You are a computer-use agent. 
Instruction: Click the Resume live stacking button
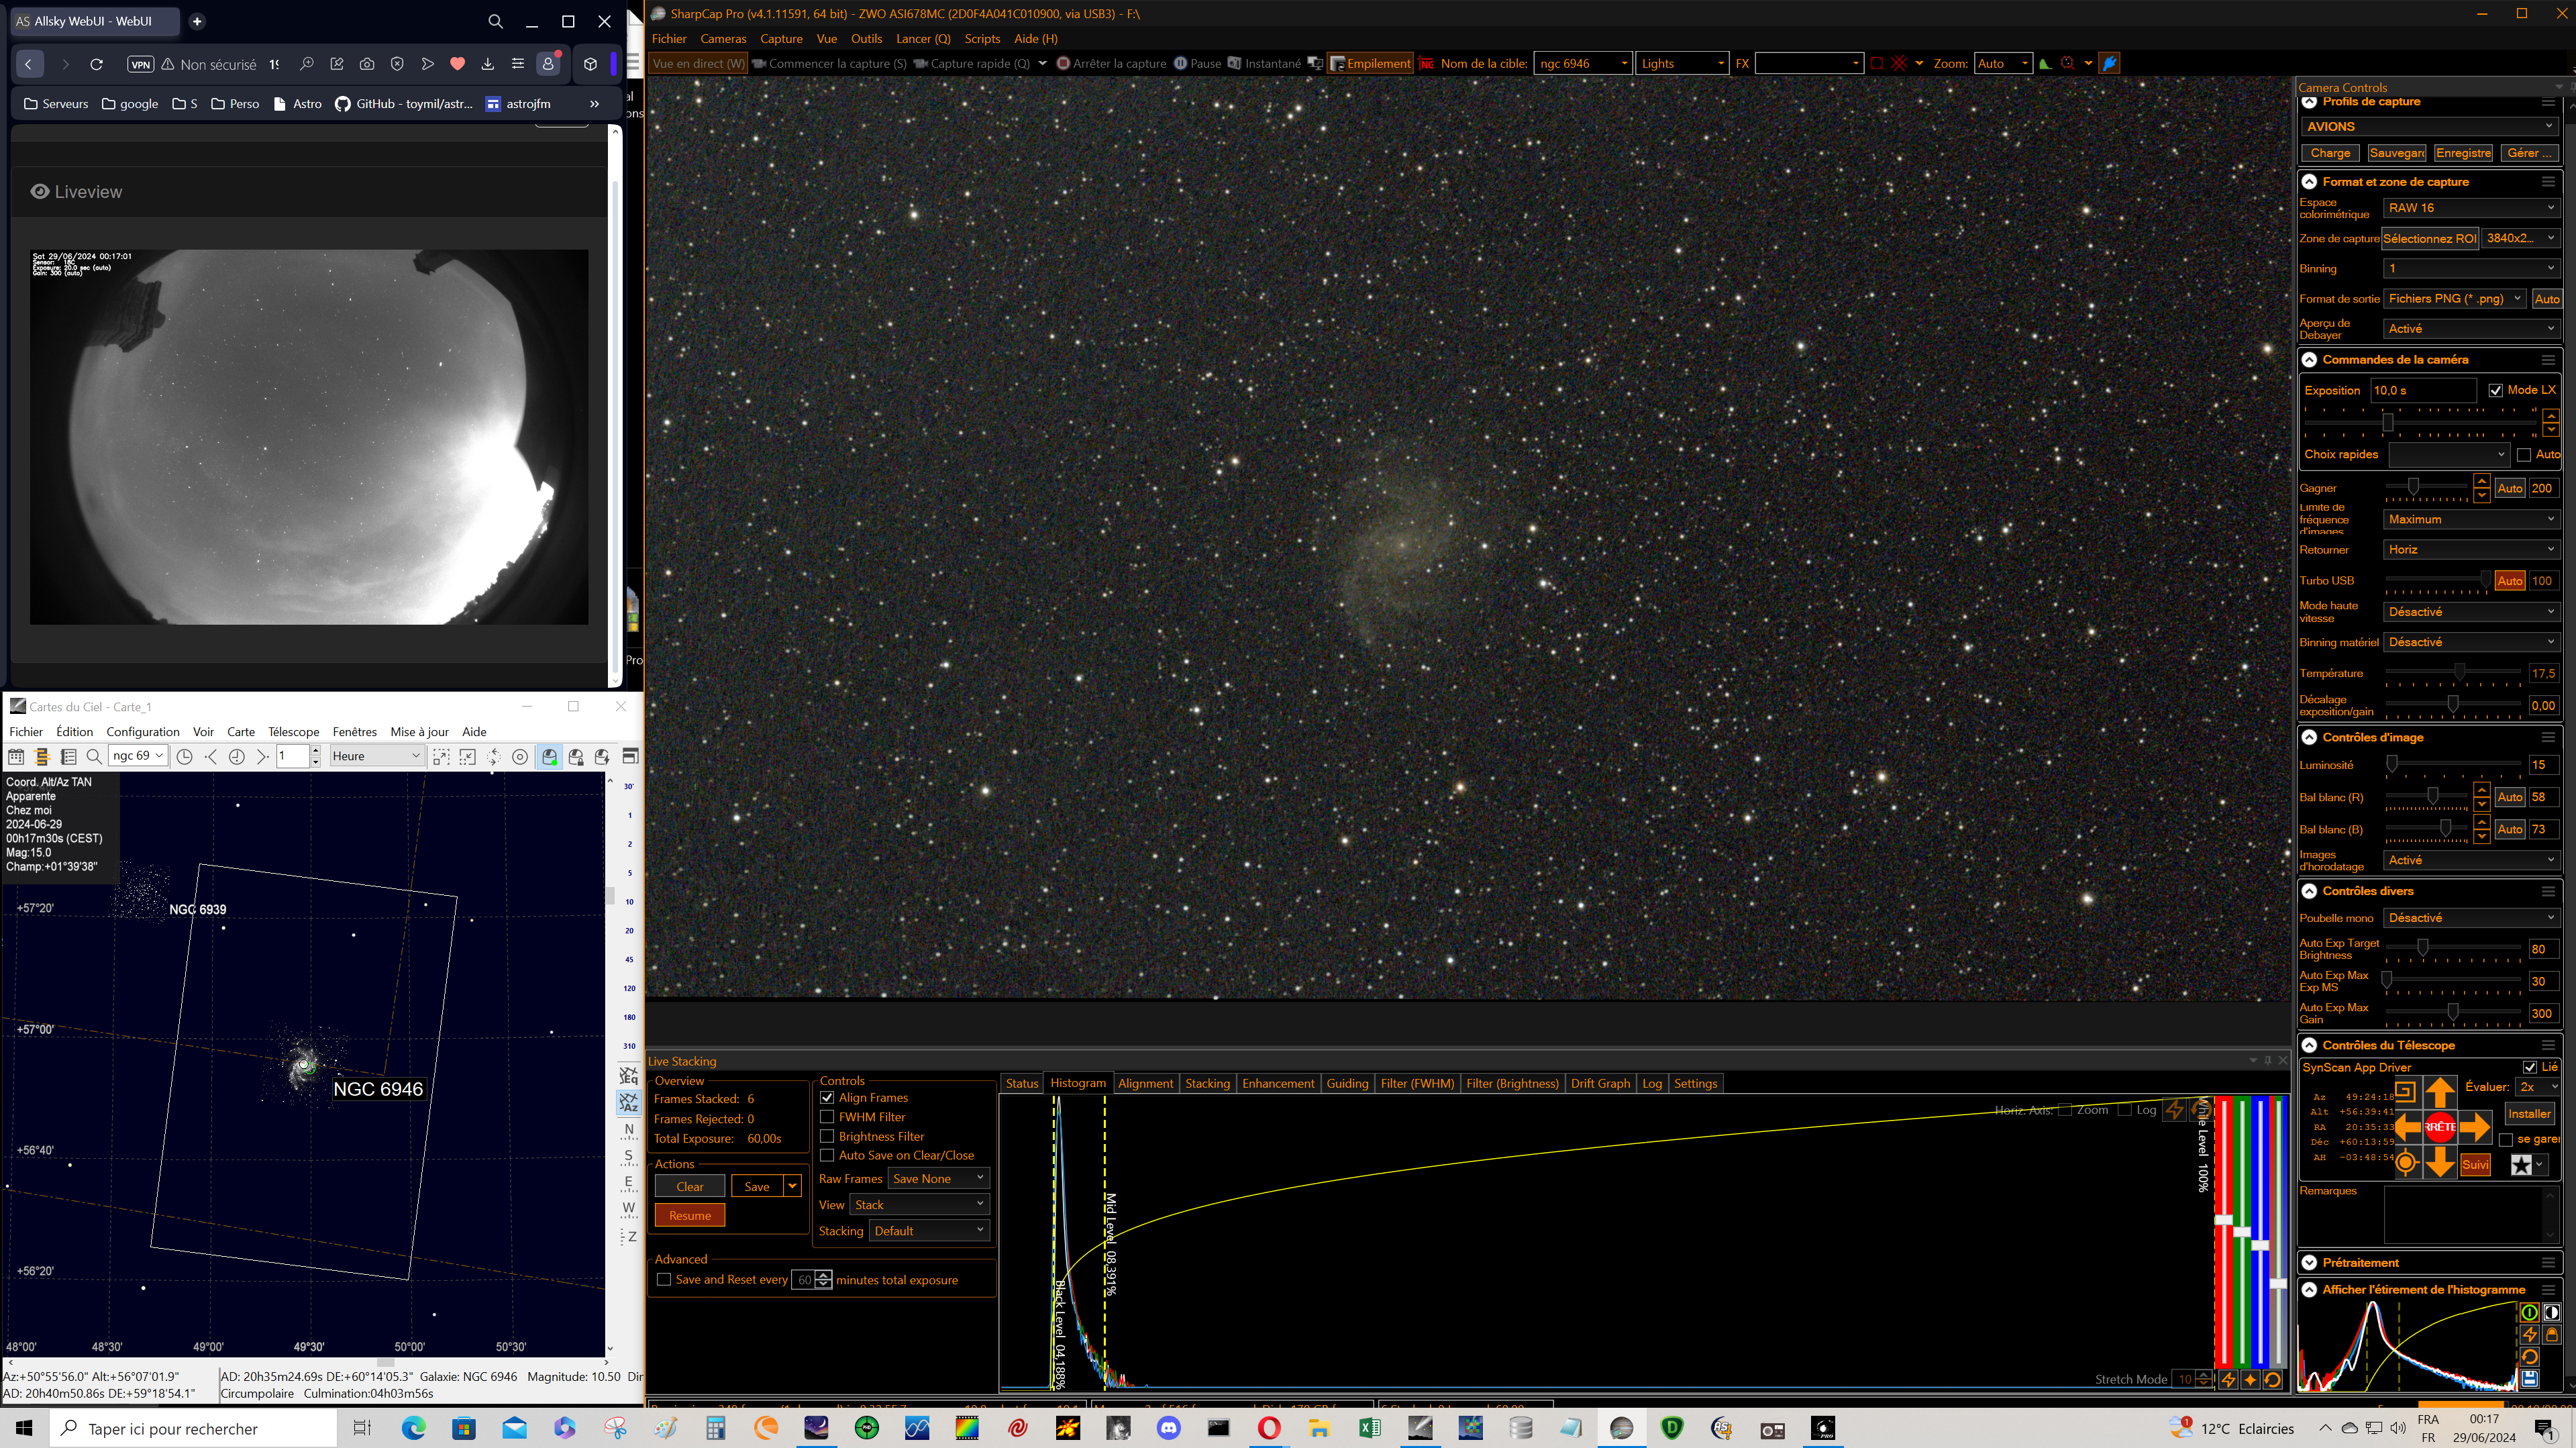pyautogui.click(x=689, y=1215)
